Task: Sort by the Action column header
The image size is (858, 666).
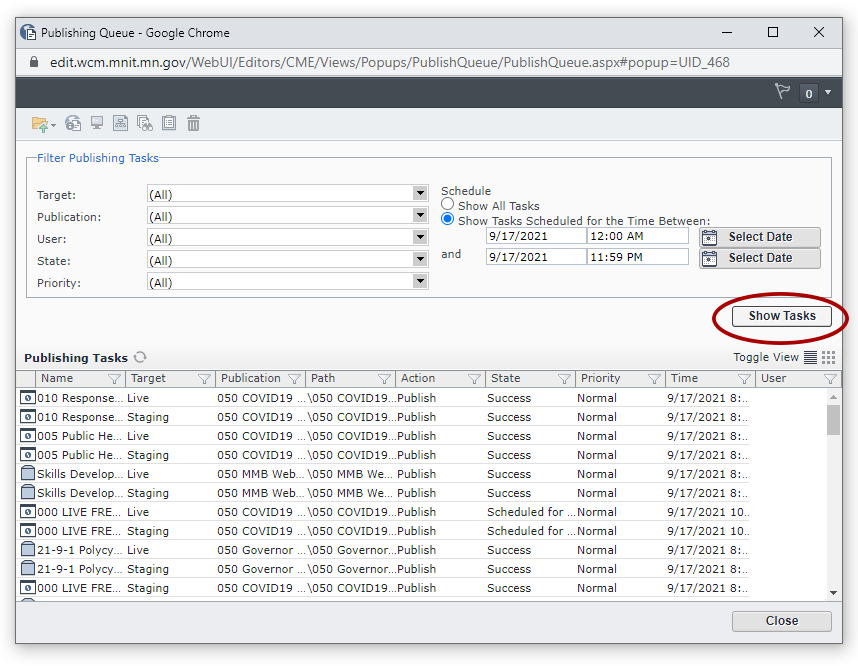Action: tap(418, 379)
